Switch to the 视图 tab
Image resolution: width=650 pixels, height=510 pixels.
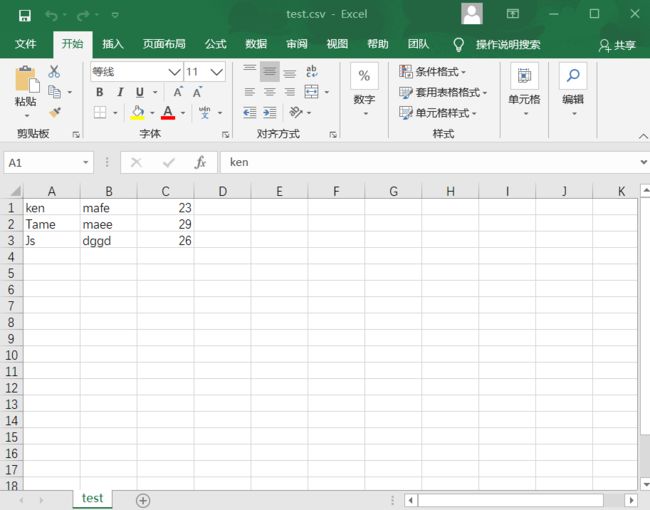tap(337, 44)
